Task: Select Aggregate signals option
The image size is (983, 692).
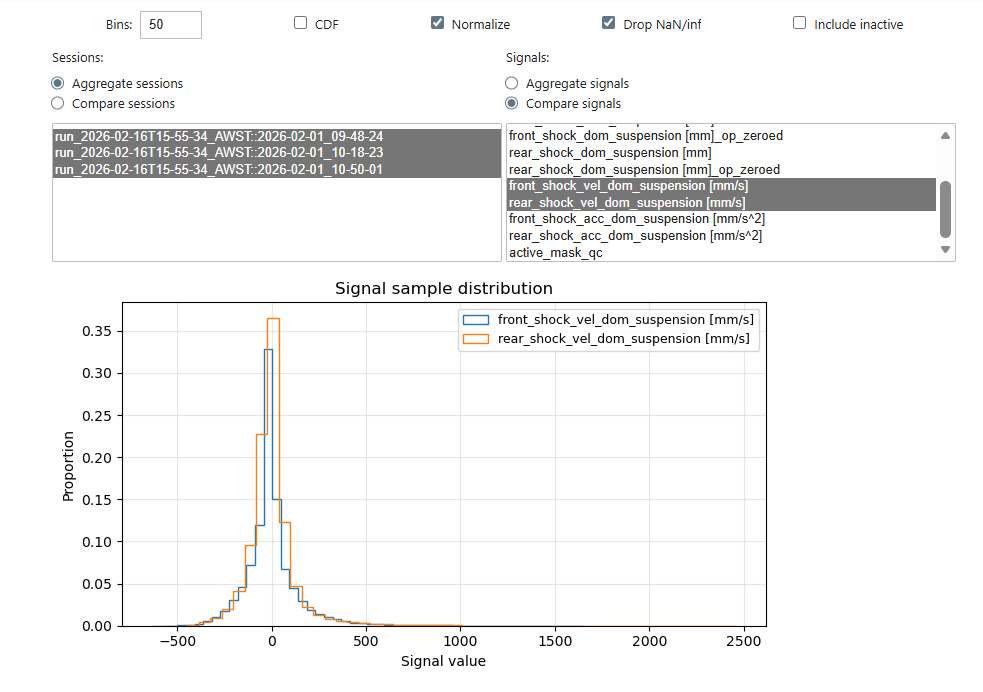Action: click(x=511, y=83)
